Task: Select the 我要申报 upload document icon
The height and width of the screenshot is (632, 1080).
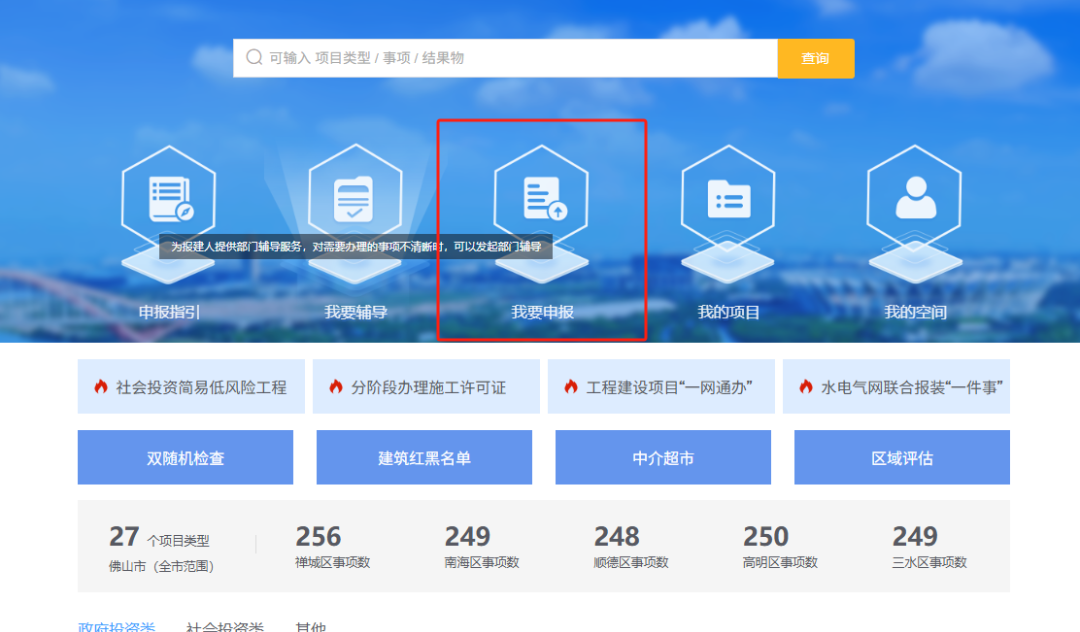Action: [x=542, y=197]
